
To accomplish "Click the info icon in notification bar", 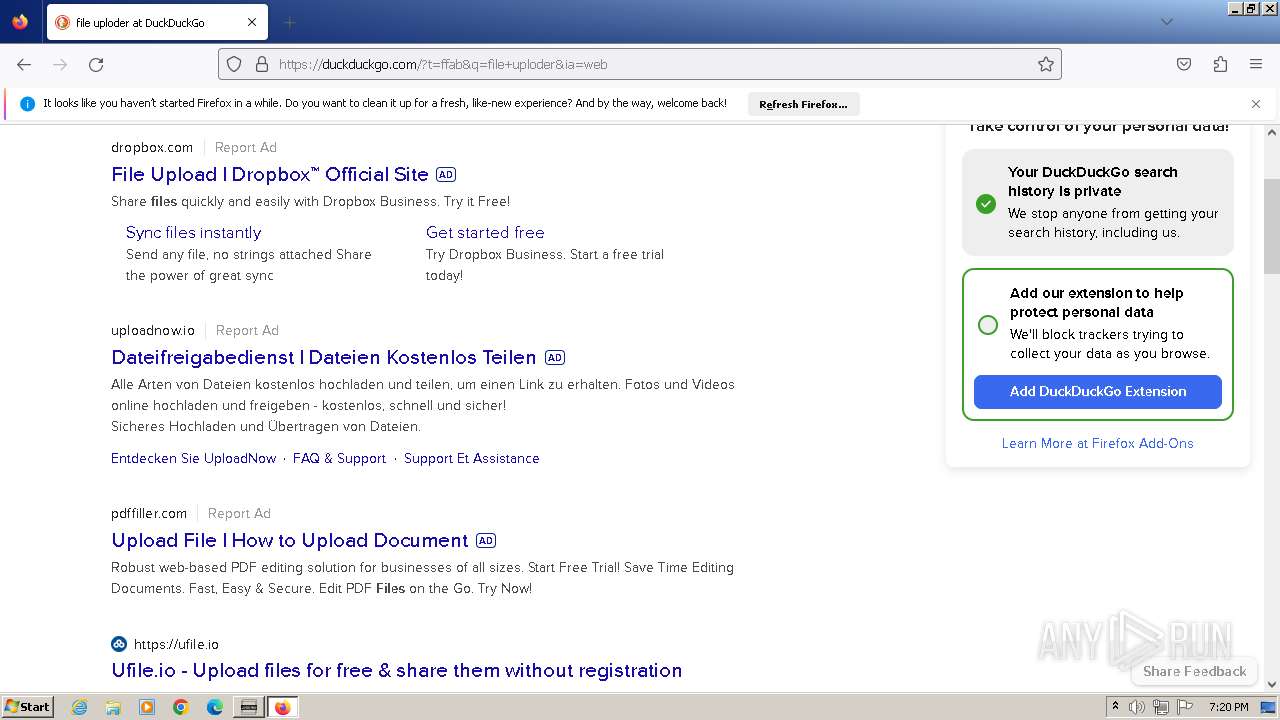I will point(27,104).
